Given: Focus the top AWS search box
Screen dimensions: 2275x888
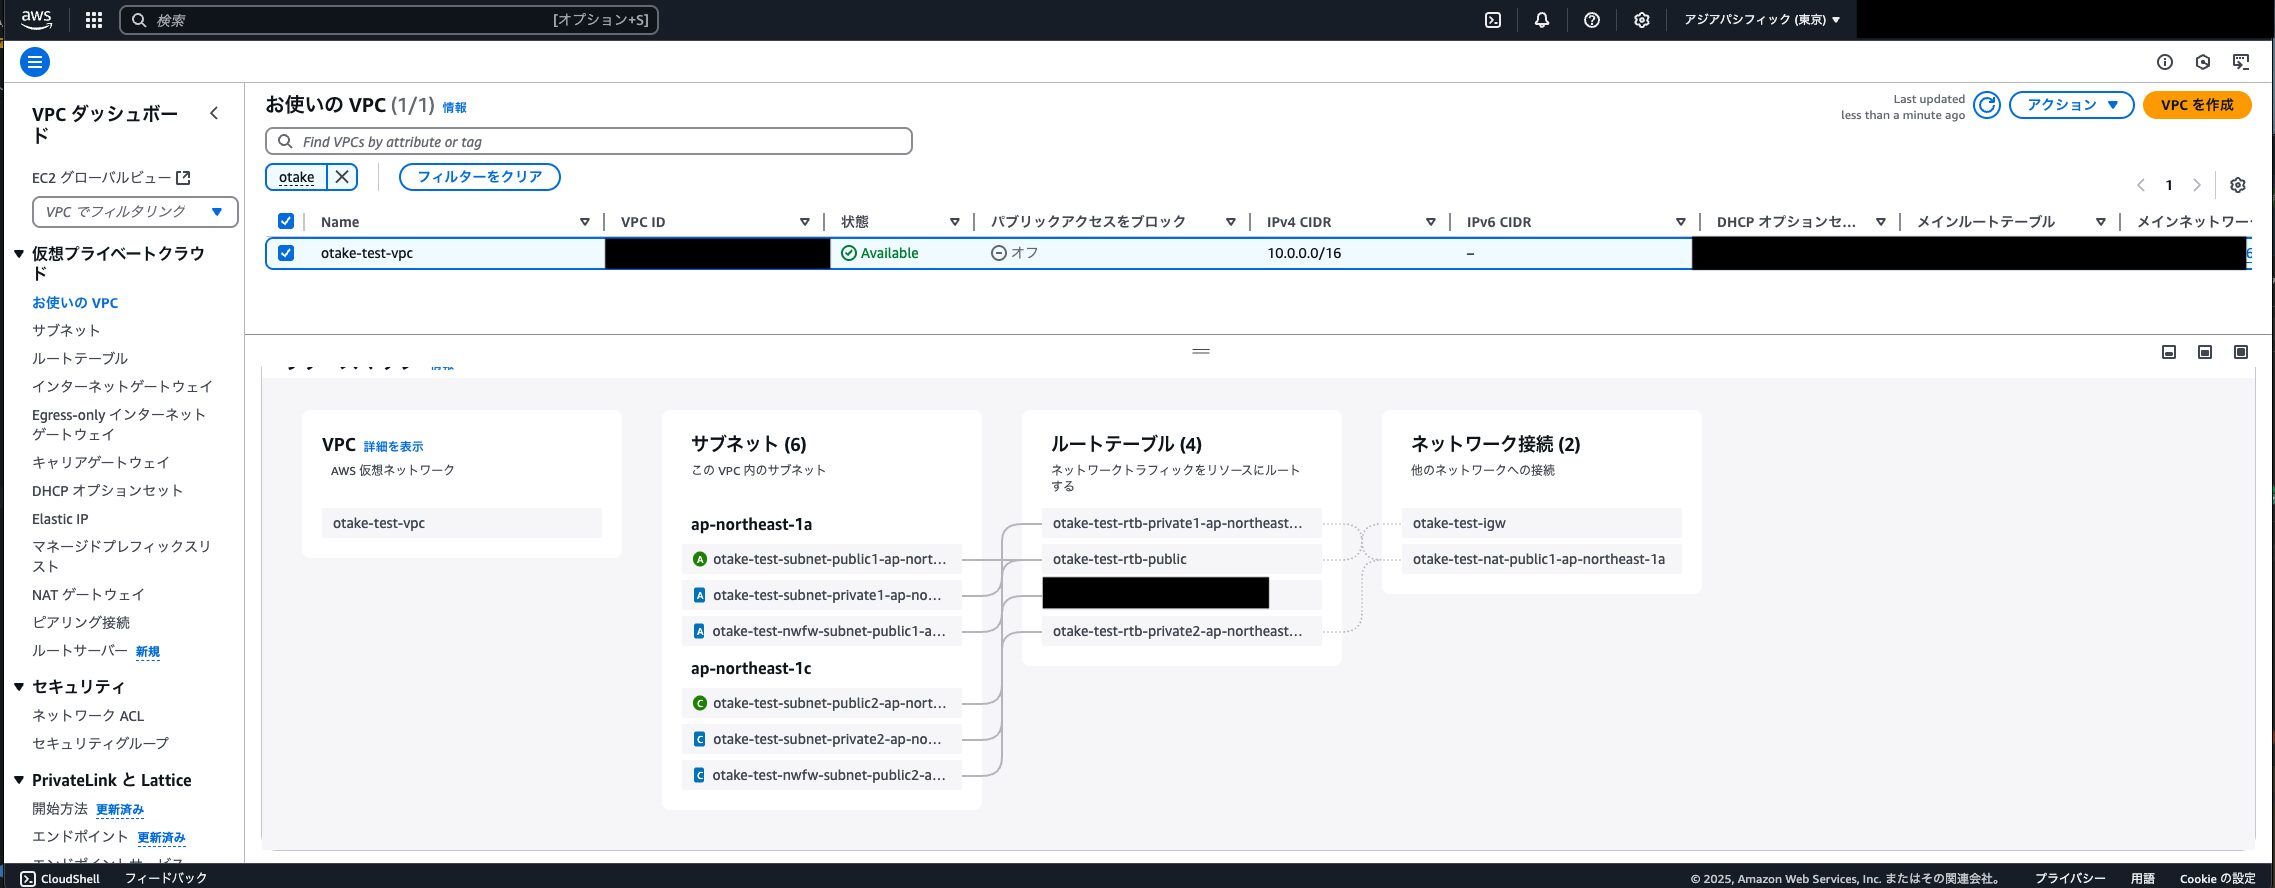Looking at the screenshot, I should click(389, 20).
